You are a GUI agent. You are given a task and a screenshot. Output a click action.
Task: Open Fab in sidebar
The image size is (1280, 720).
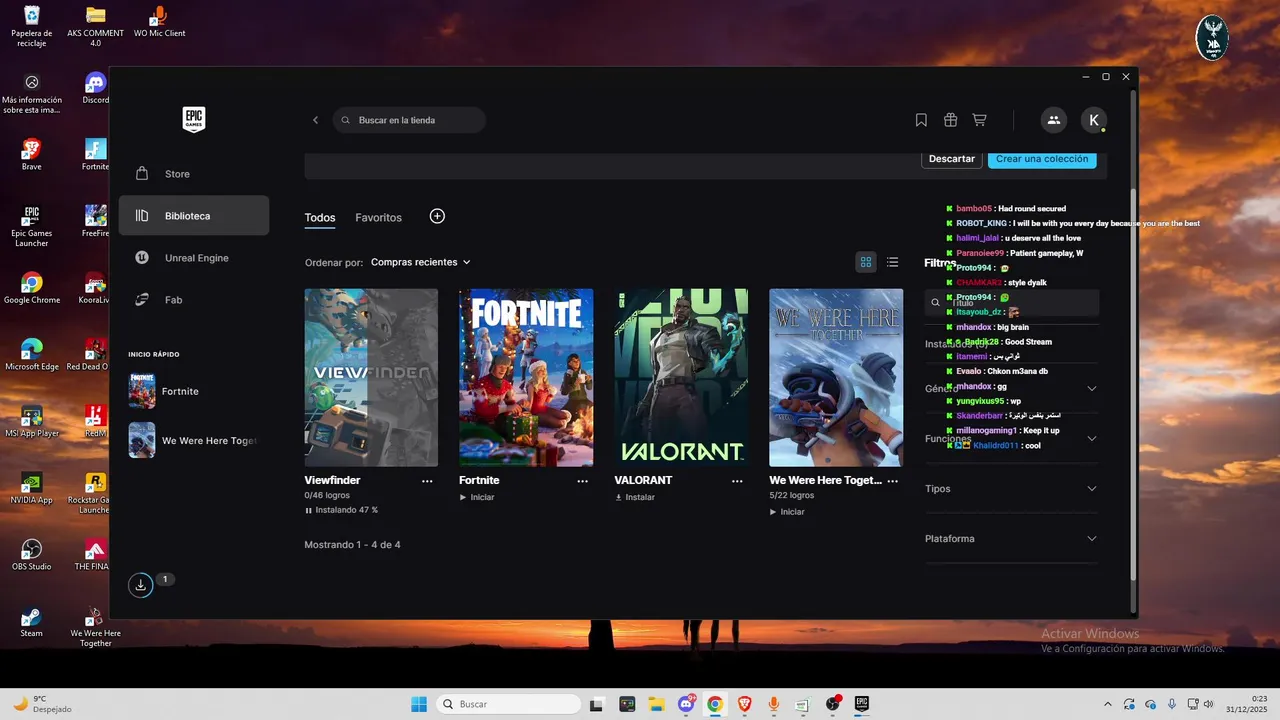pos(194,300)
